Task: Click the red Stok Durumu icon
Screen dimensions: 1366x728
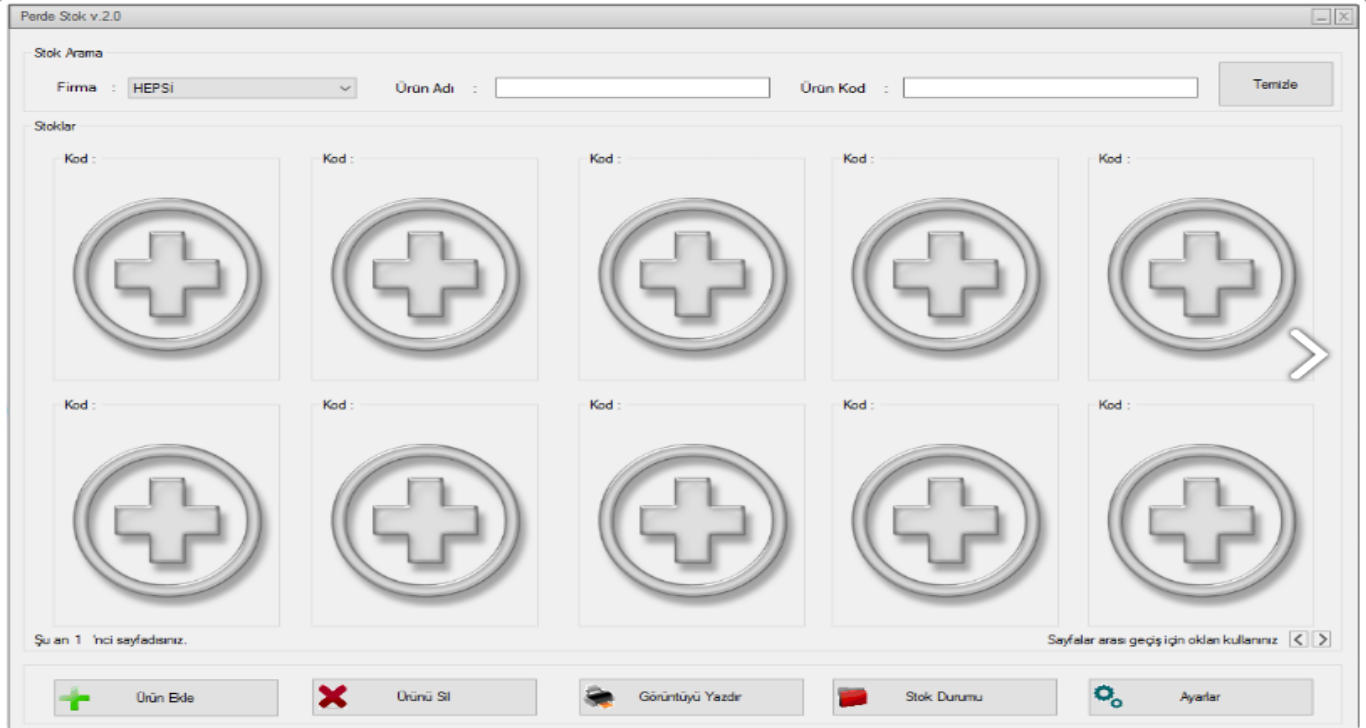Action: 852,697
